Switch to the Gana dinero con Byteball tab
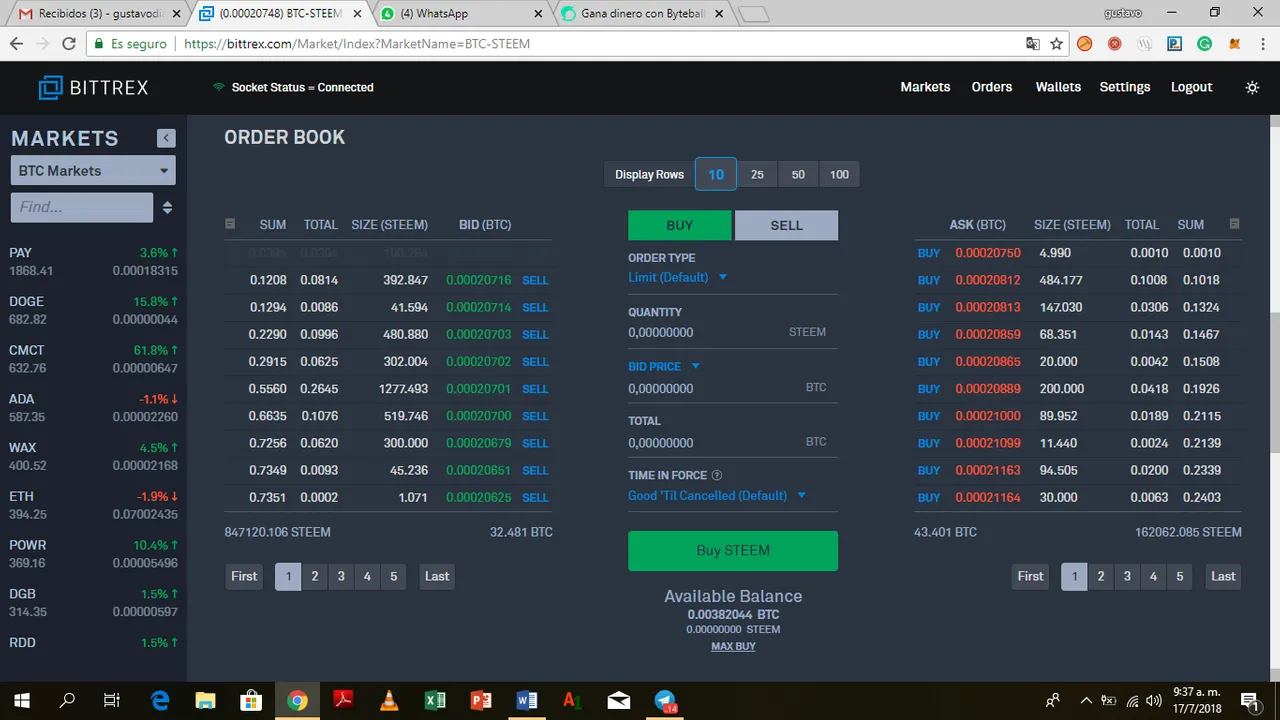The width and height of the screenshot is (1280, 720). click(x=640, y=14)
